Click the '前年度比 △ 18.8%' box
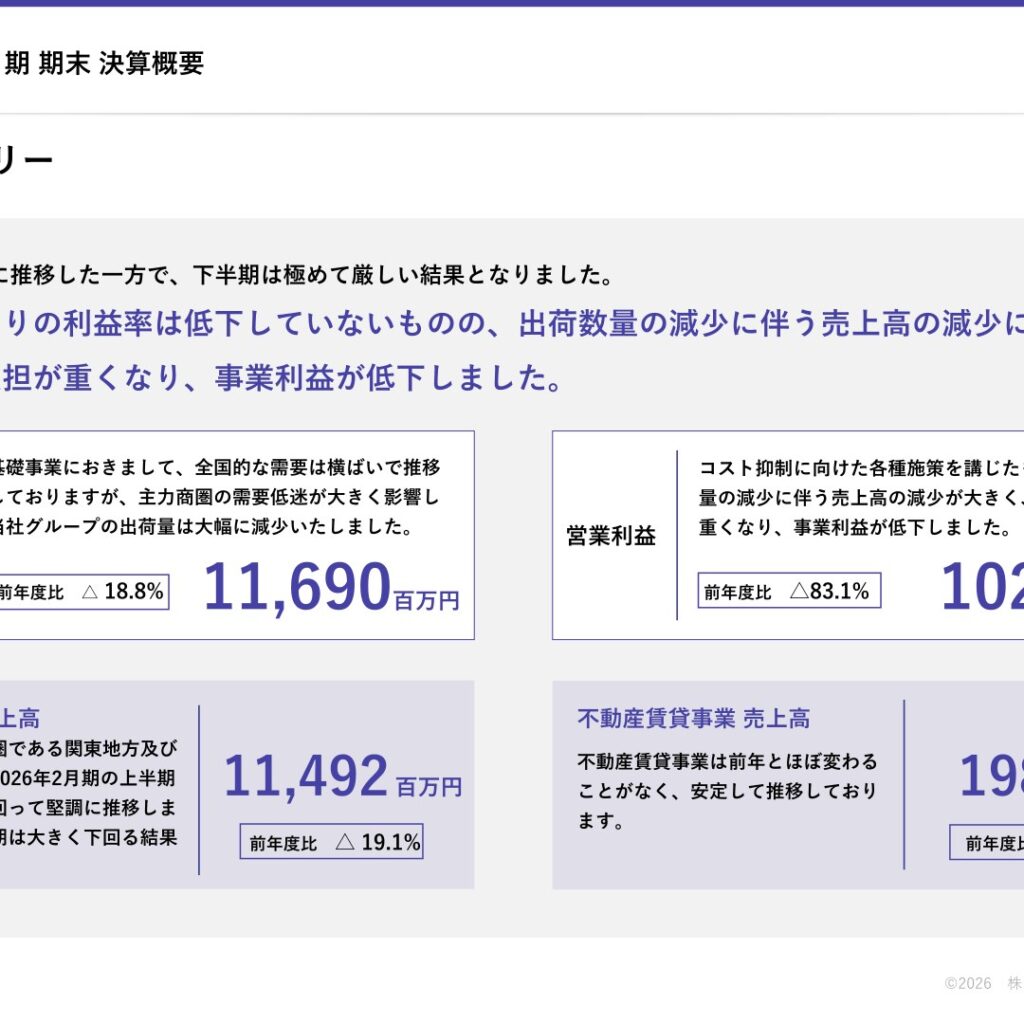The height and width of the screenshot is (1024, 1024). tap(82, 592)
